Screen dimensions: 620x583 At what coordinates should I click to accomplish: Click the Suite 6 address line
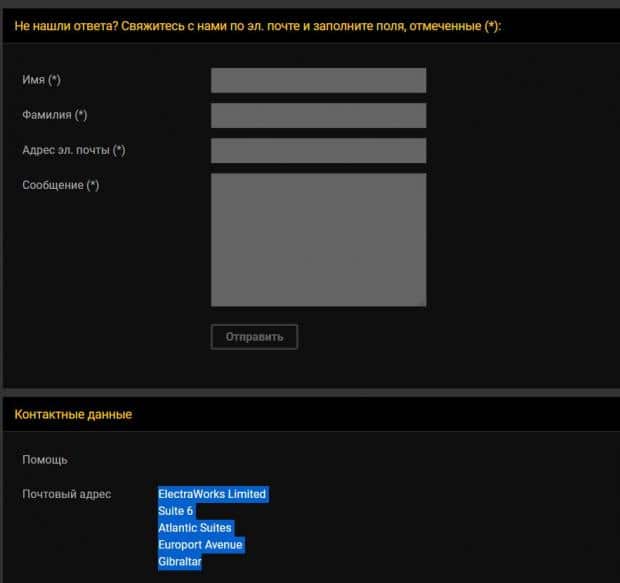176,511
